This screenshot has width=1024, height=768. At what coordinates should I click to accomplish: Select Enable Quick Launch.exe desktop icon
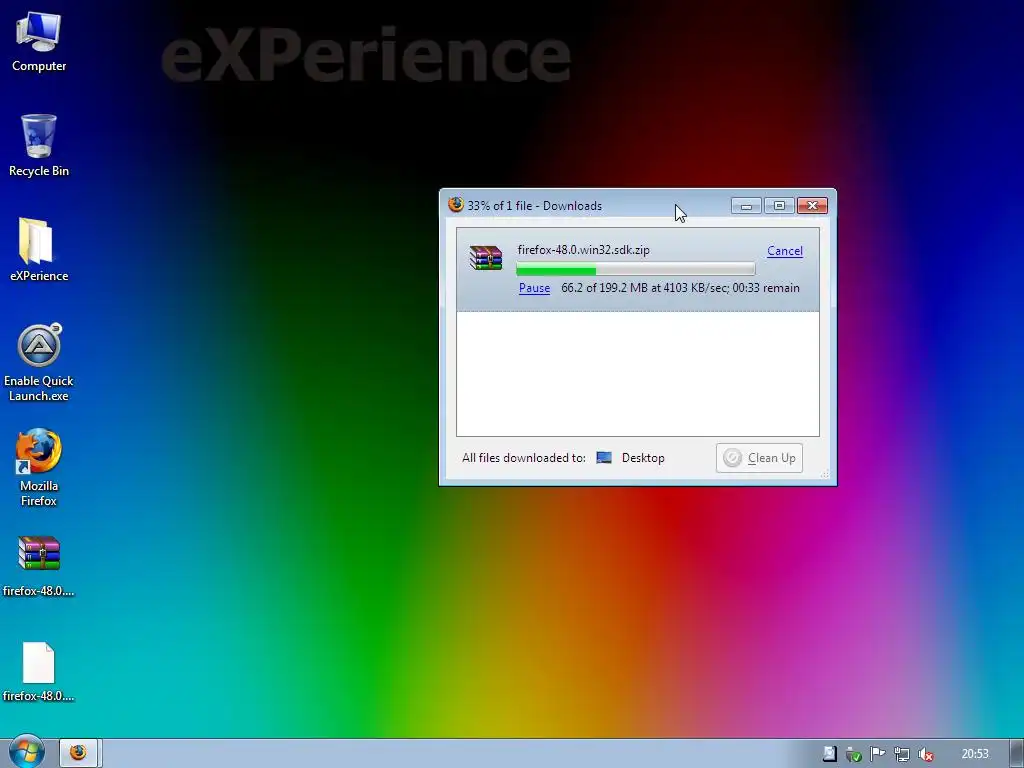pos(39,362)
